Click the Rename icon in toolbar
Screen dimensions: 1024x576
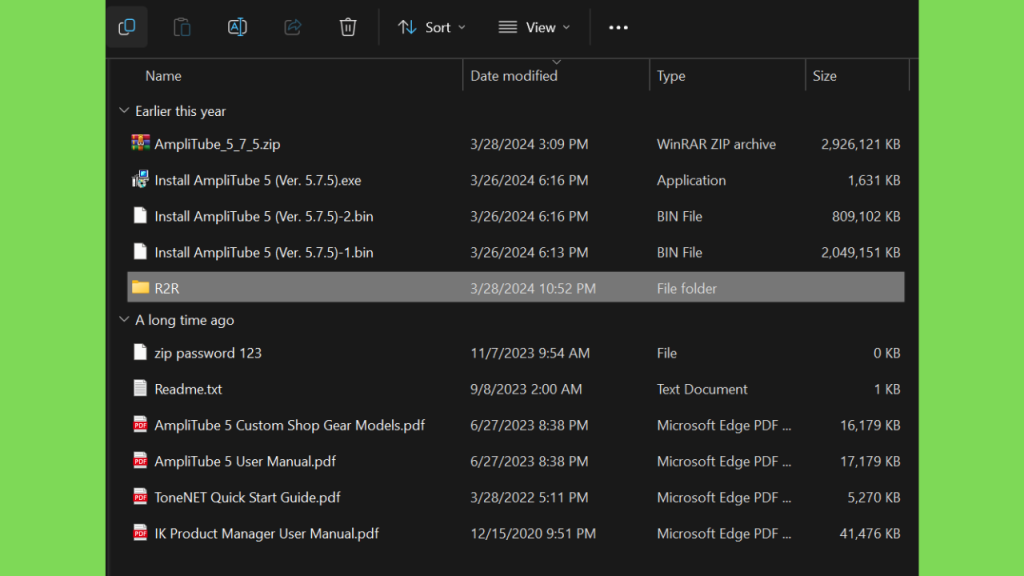pyautogui.click(x=237, y=27)
